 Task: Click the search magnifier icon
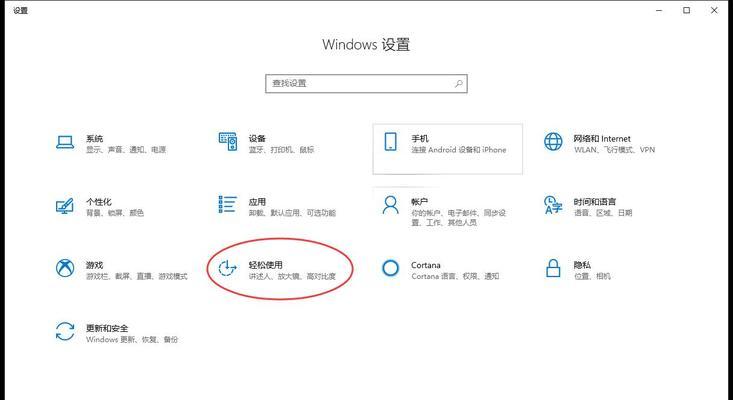tap(459, 84)
